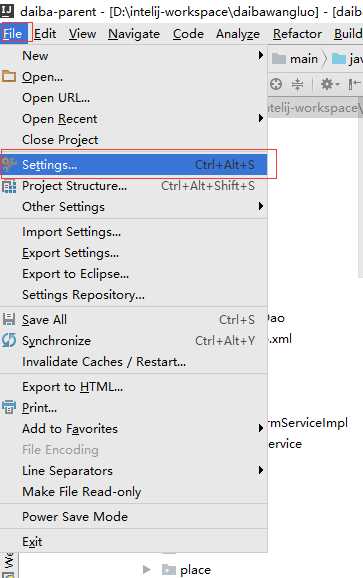
Task: Open the project view gear options
Action: [329, 84]
